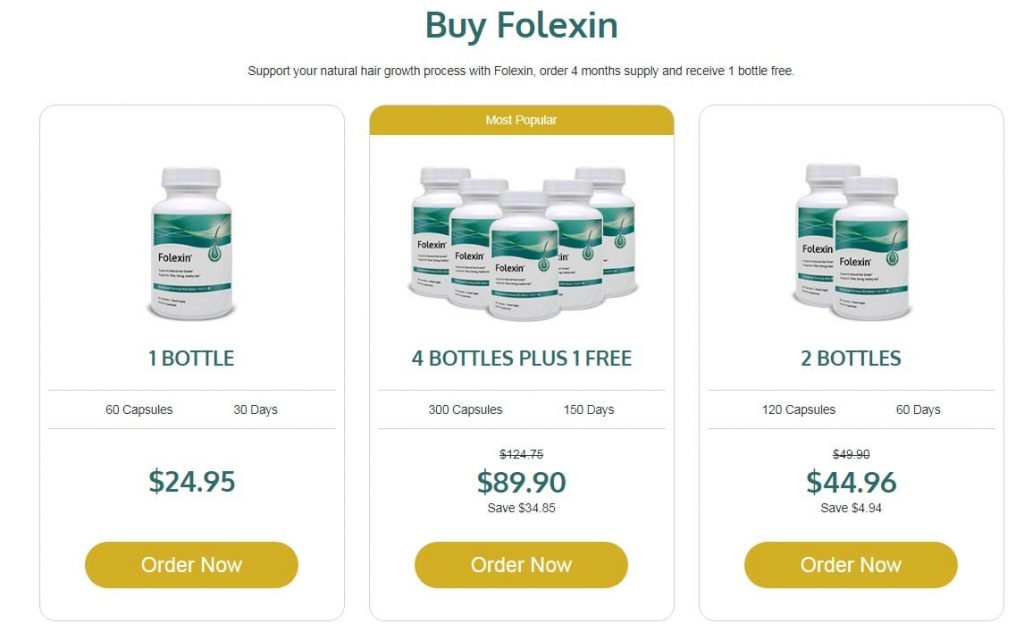Click the five-bottle Folexin product image
The width and height of the screenshot is (1024, 641).
(x=521, y=240)
